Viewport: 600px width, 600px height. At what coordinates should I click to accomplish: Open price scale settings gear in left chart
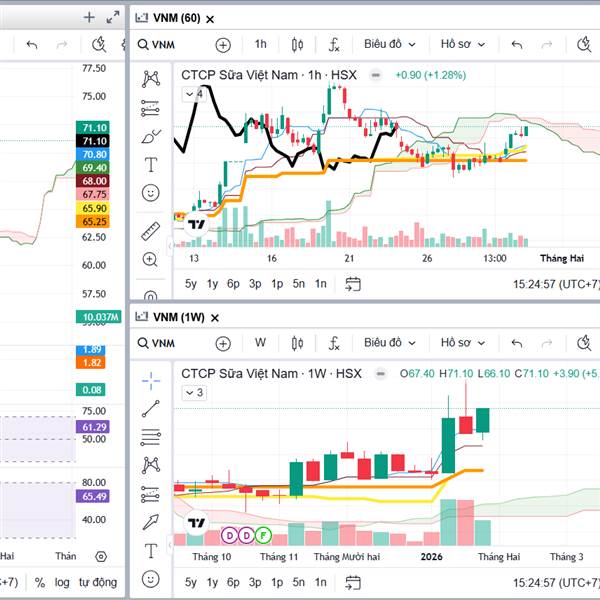[x=101, y=556]
